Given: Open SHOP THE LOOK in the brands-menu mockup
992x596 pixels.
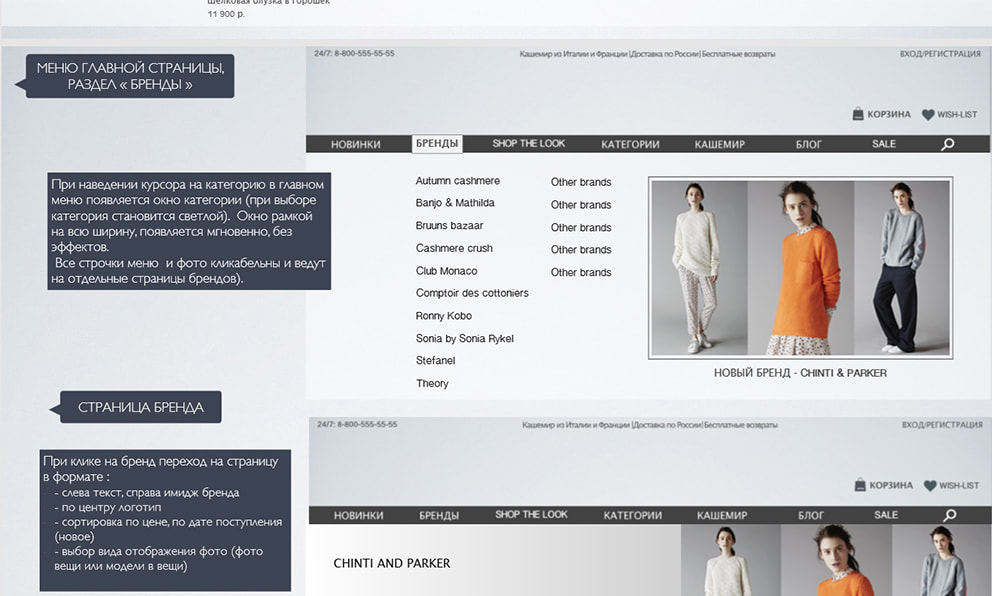Looking at the screenshot, I should tap(529, 144).
